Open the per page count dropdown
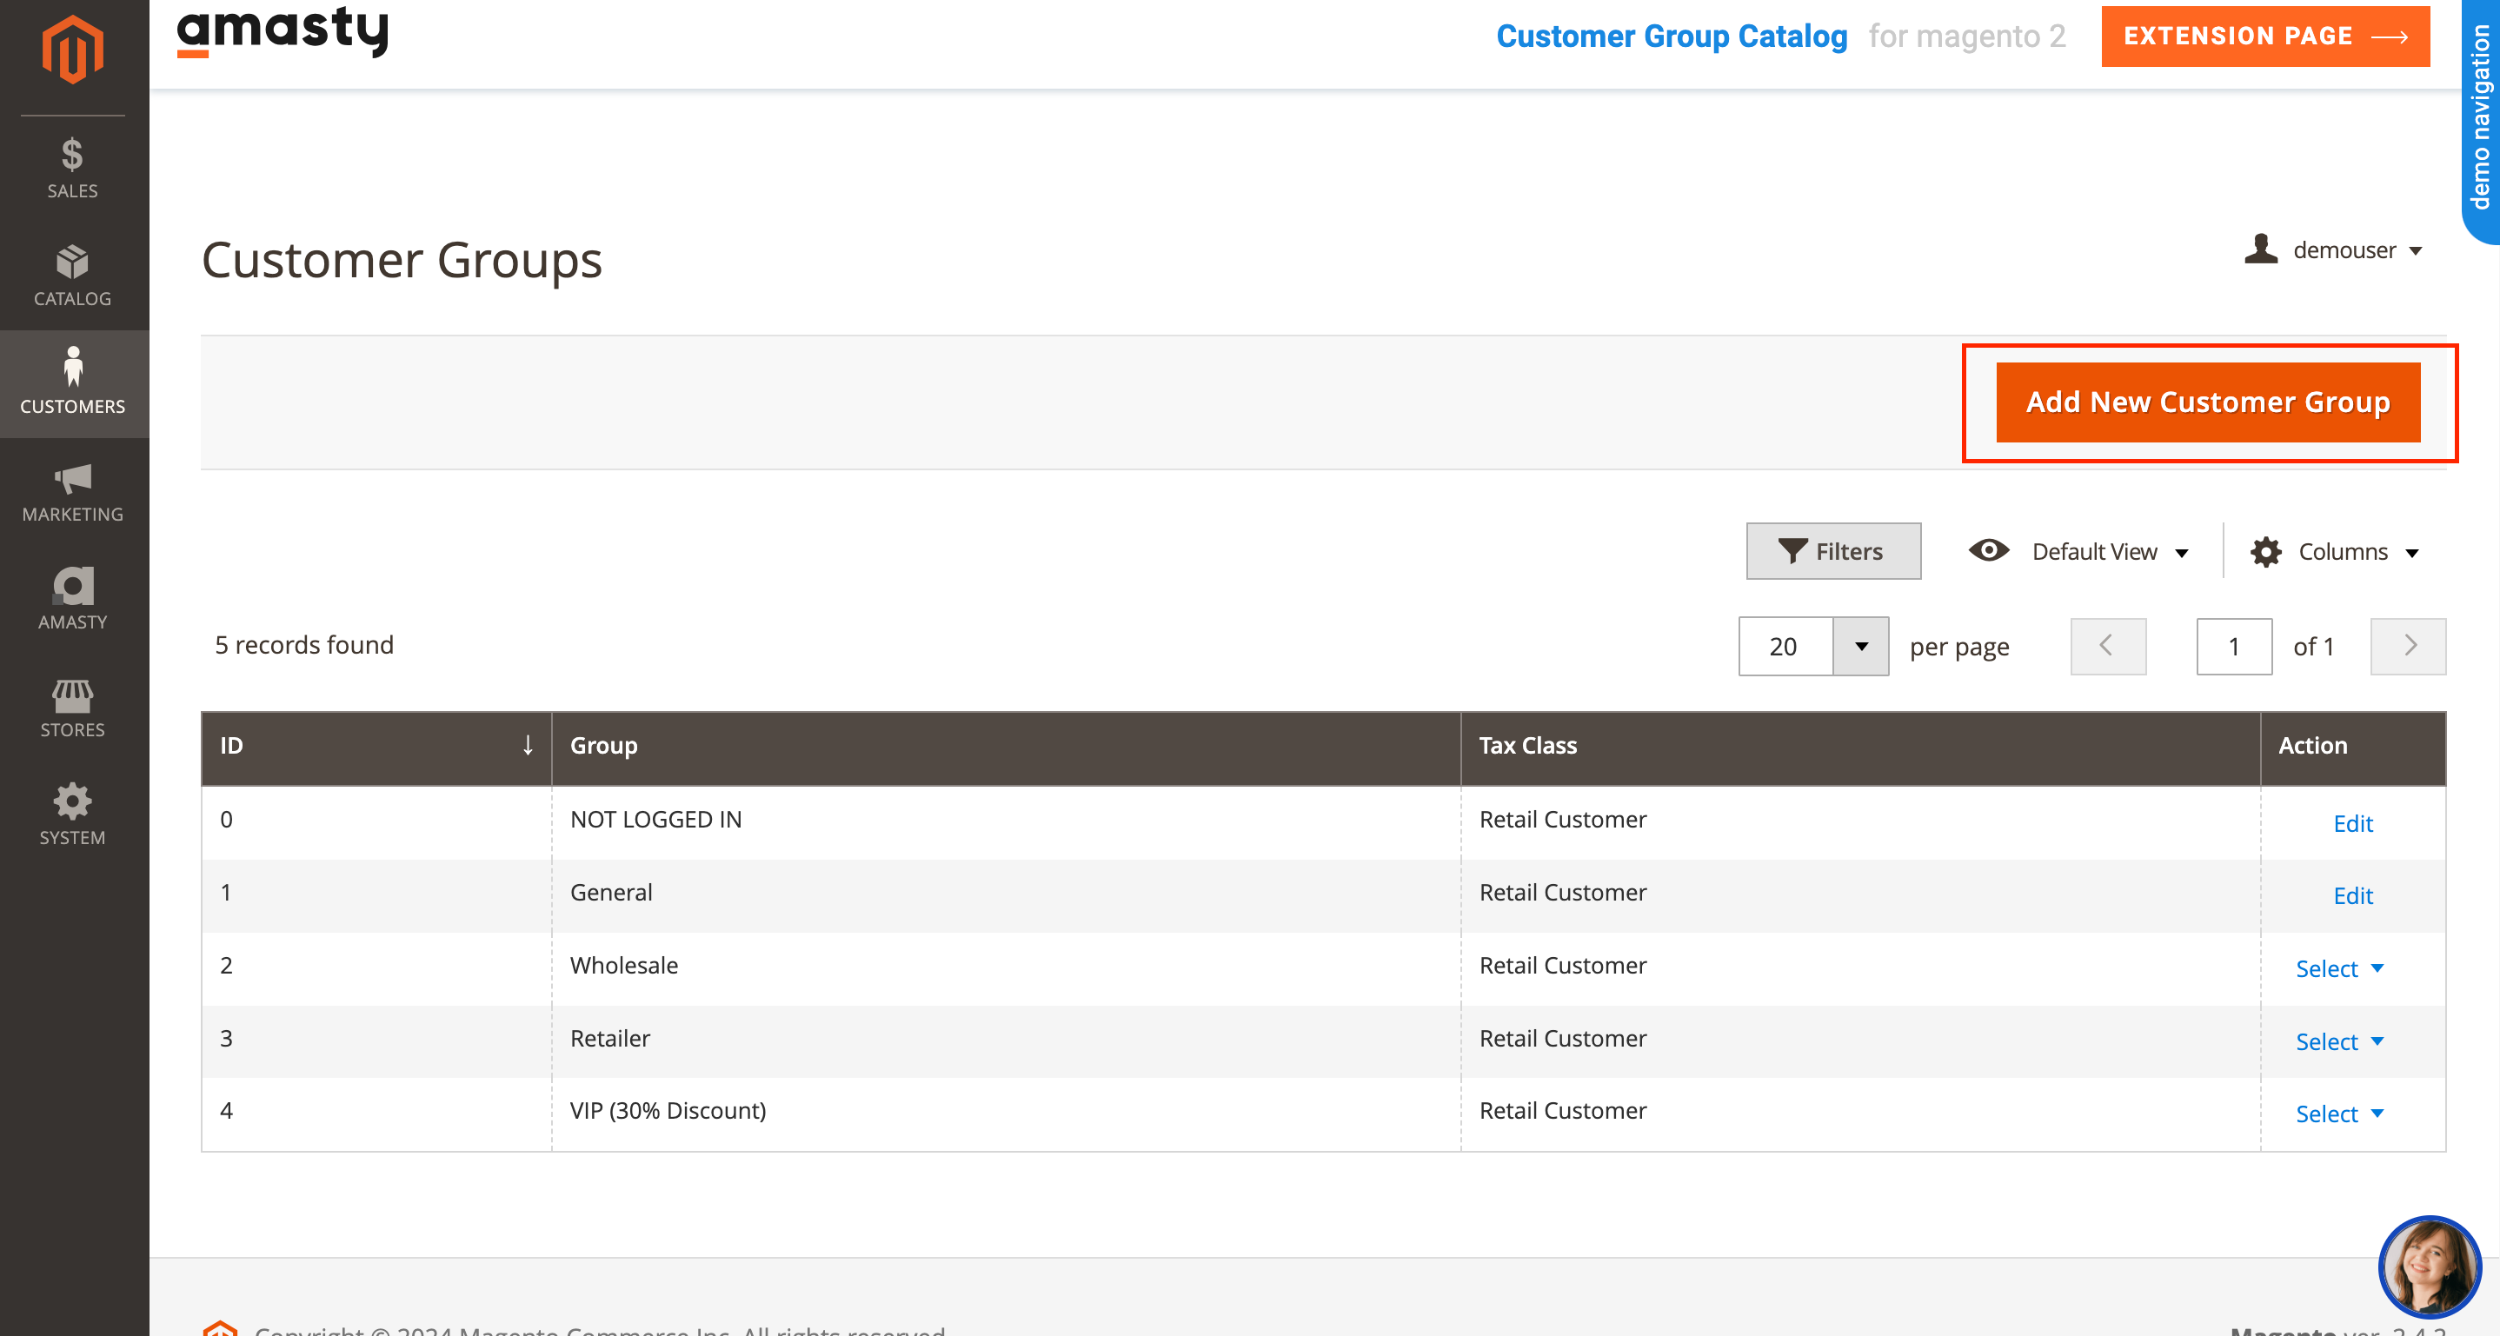Image resolution: width=2500 pixels, height=1336 pixels. (1860, 646)
